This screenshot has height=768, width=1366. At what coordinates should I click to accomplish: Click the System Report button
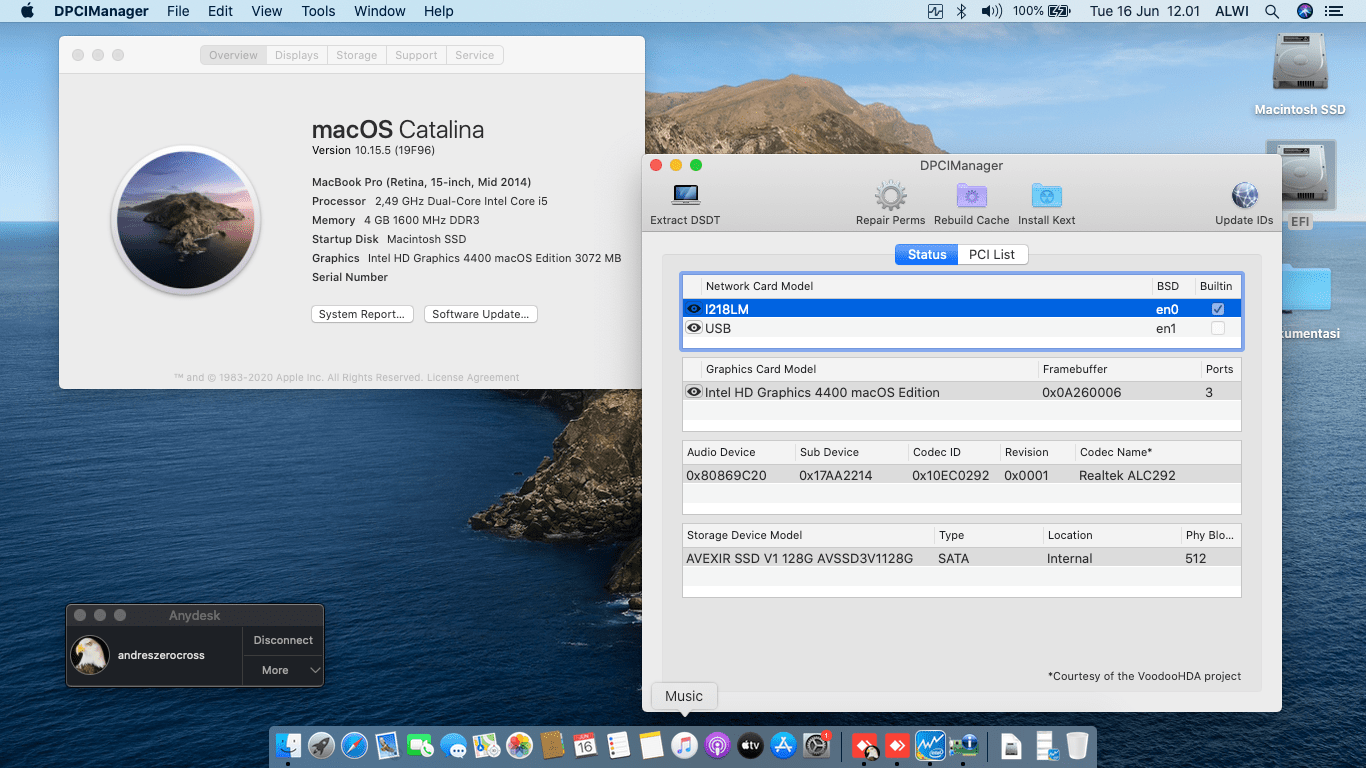point(362,314)
